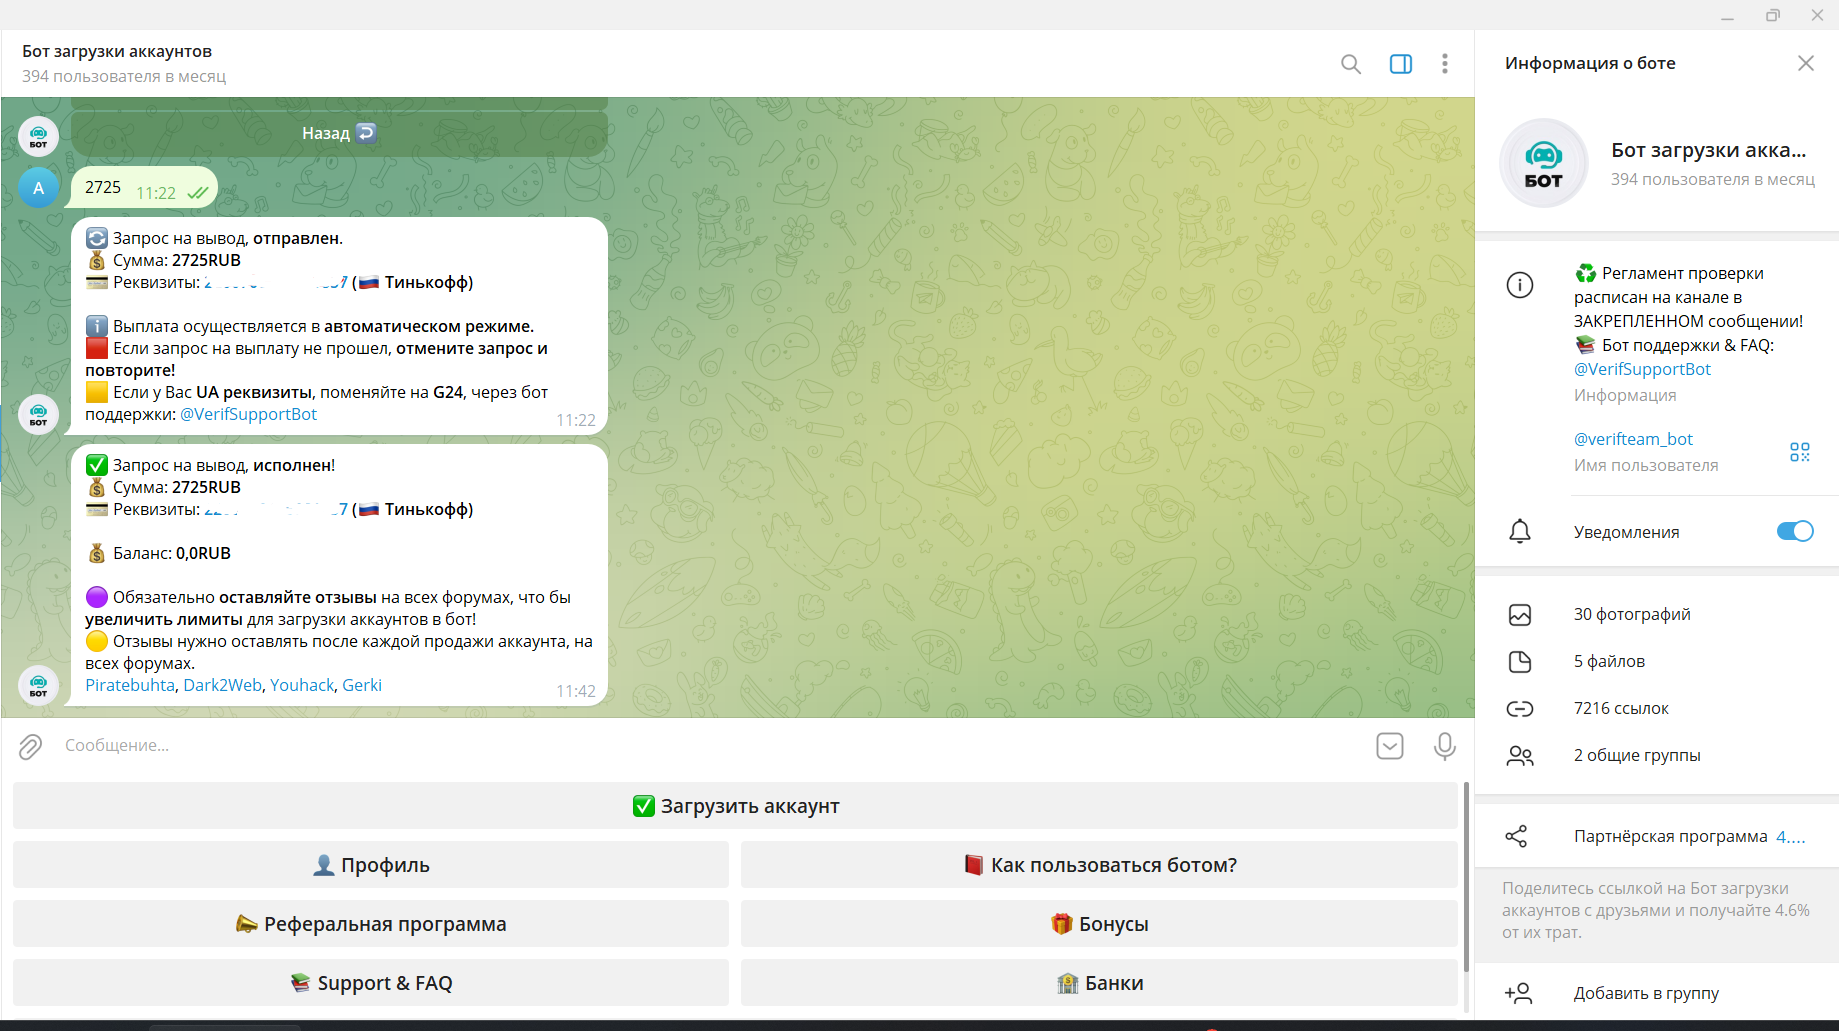Screen dimensions: 1839x1031
Task: Open the 5 файлов shared files
Action: pos(1609,661)
